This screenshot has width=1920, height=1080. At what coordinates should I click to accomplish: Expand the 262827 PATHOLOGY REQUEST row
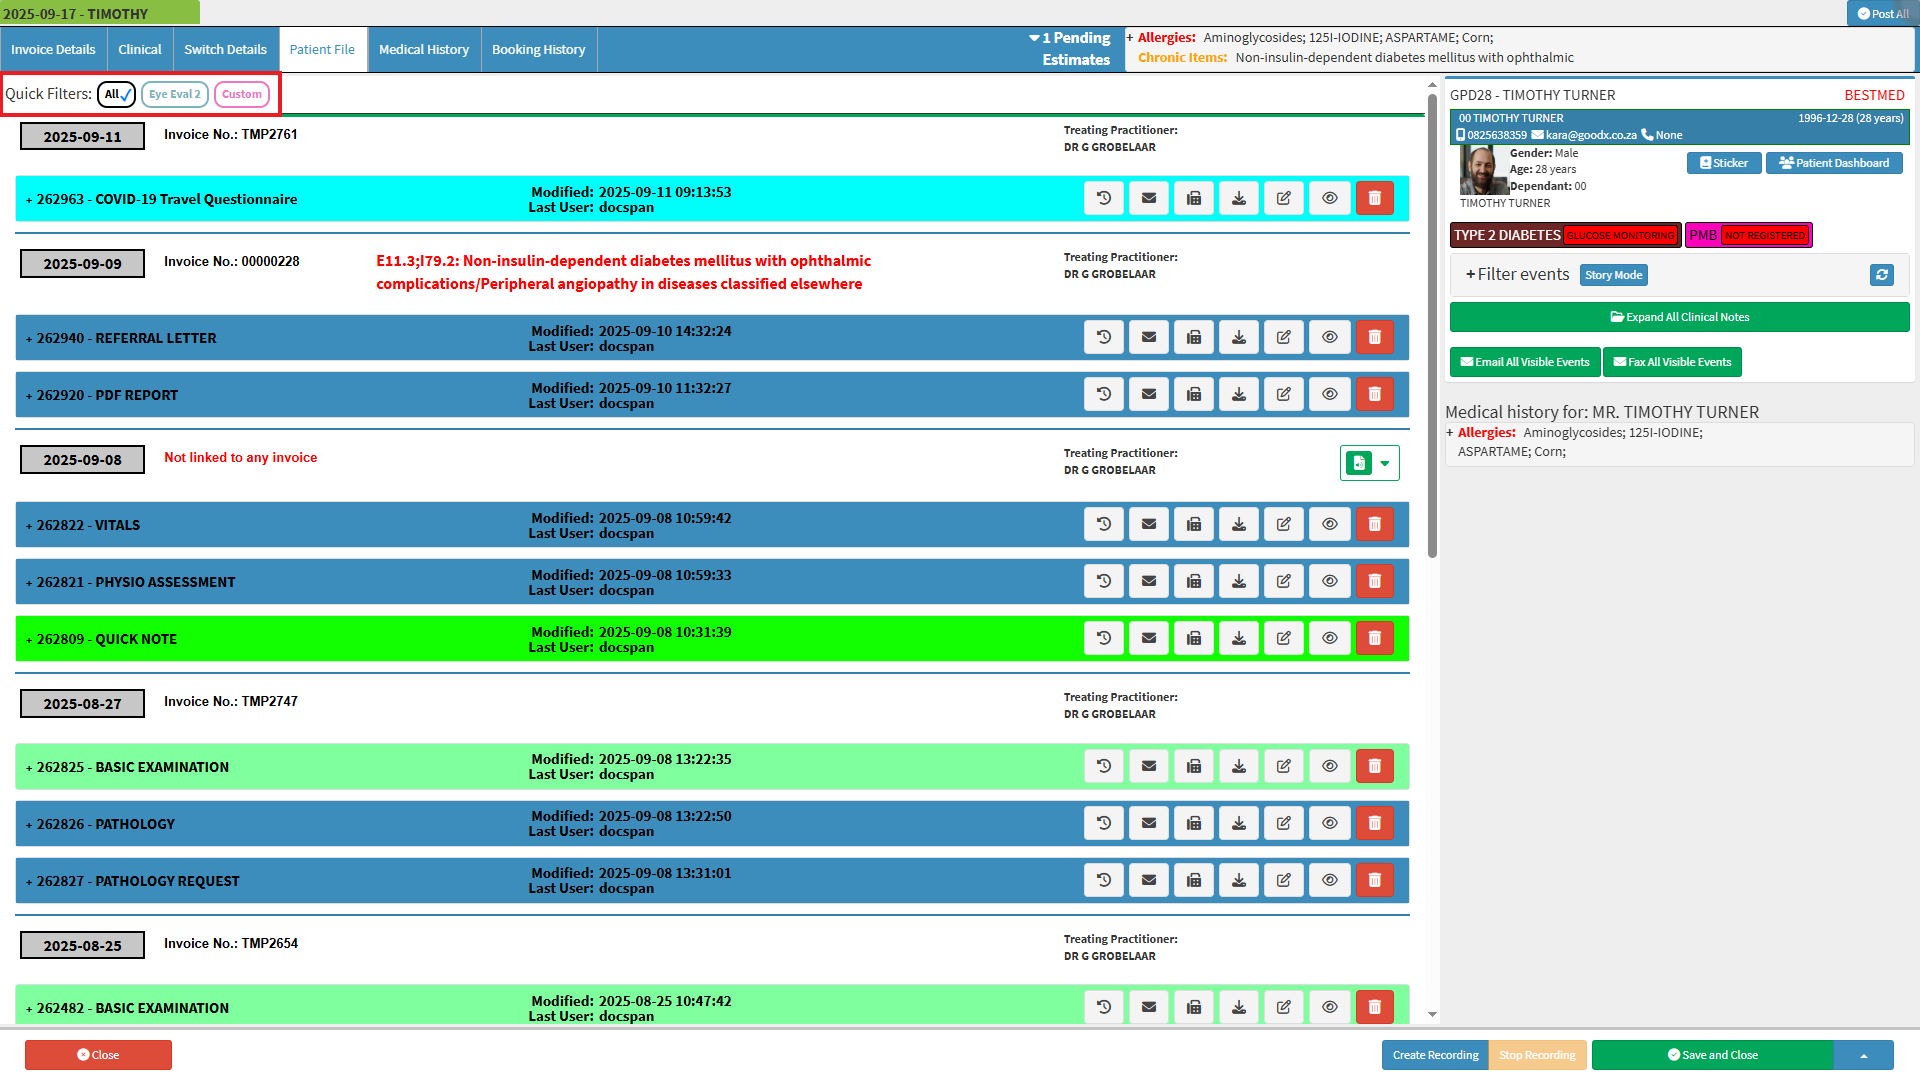tap(138, 881)
